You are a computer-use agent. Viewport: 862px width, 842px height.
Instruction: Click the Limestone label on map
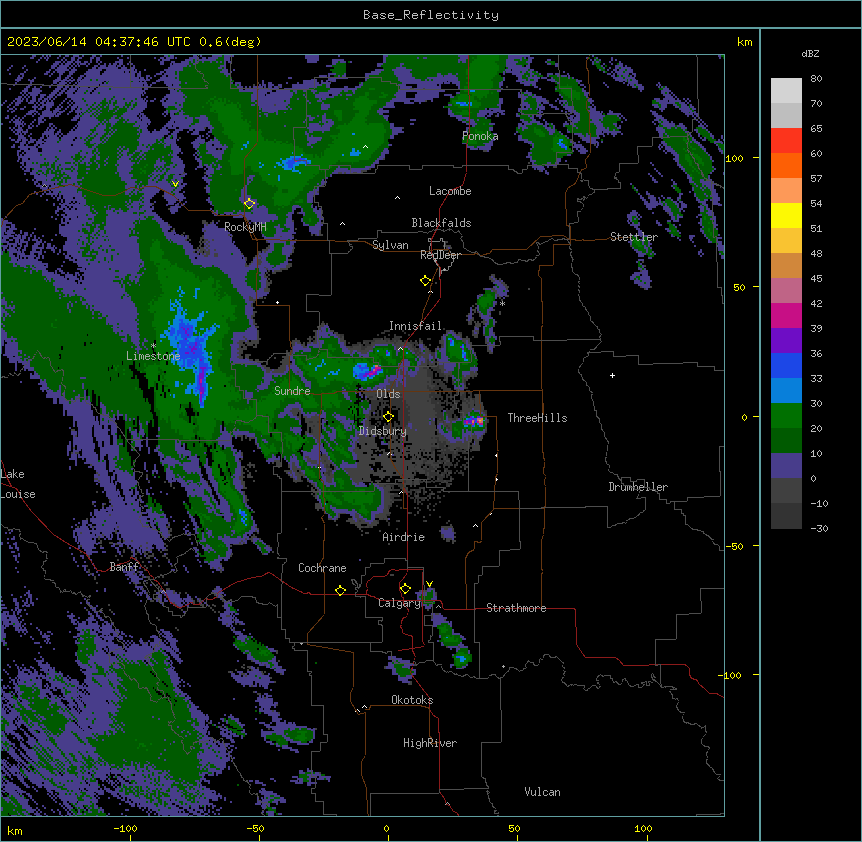(x=153, y=356)
